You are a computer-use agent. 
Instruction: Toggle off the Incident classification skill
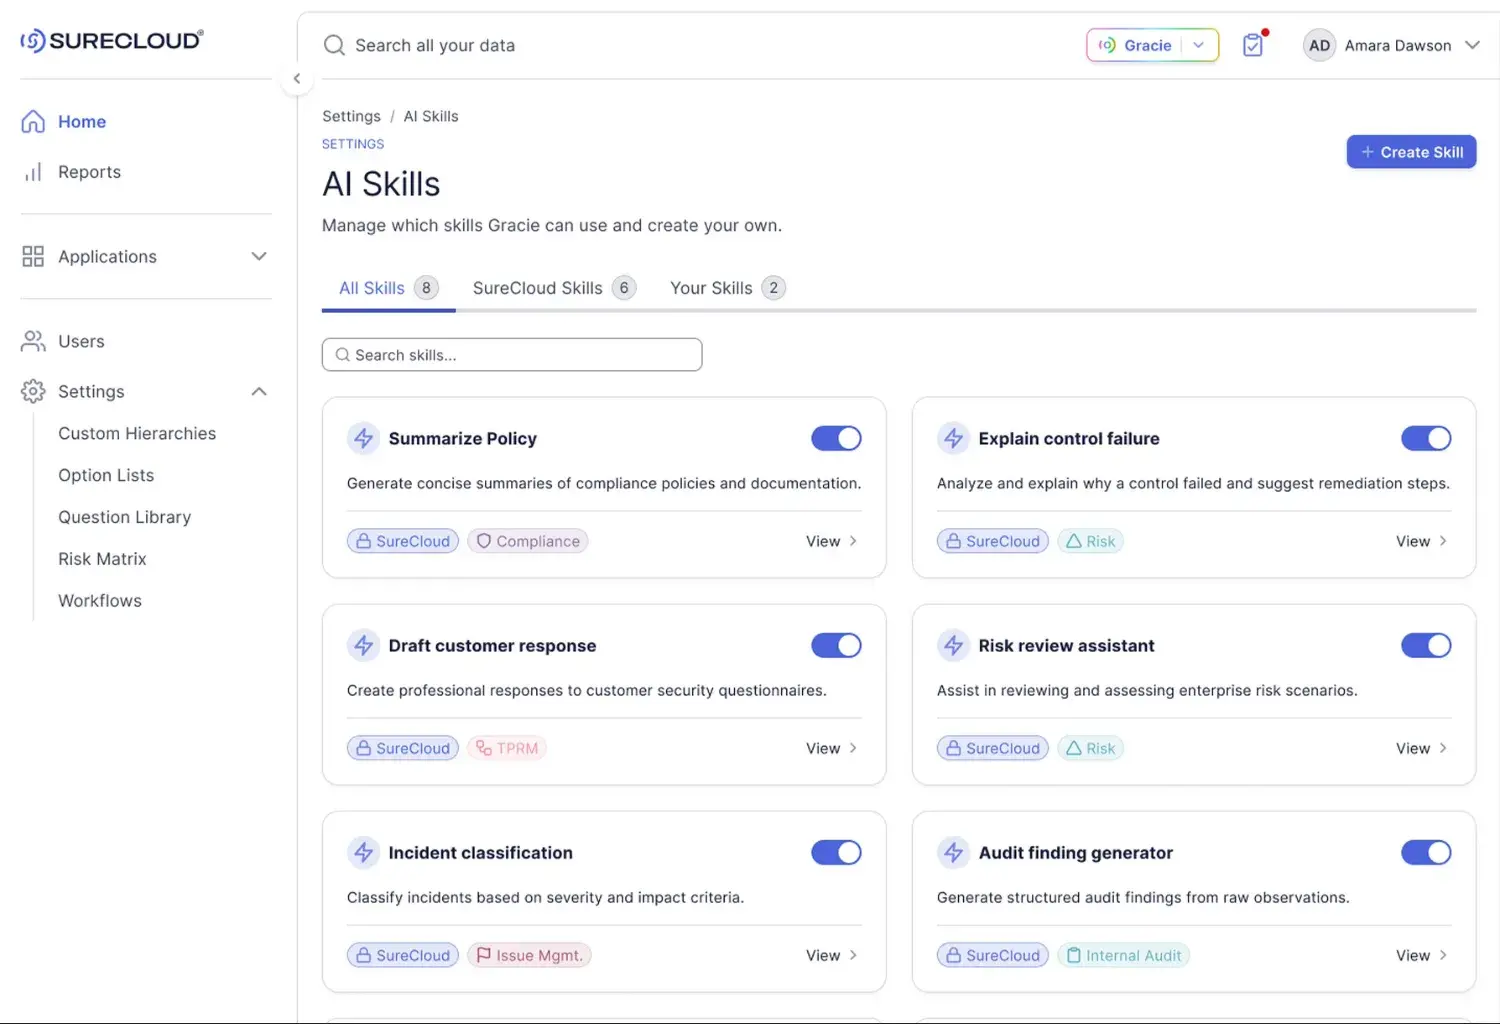click(836, 852)
